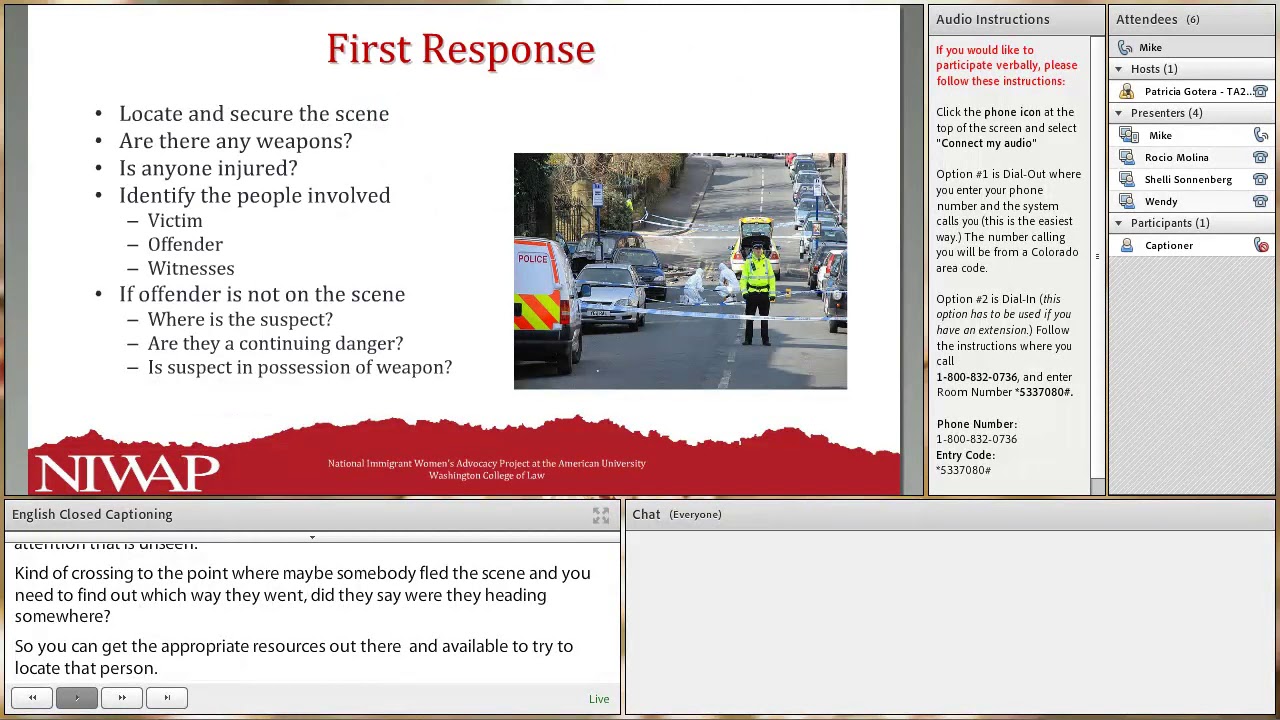Open the captioning pod dropdown arrow
The width and height of the screenshot is (1280, 720).
coord(312,538)
